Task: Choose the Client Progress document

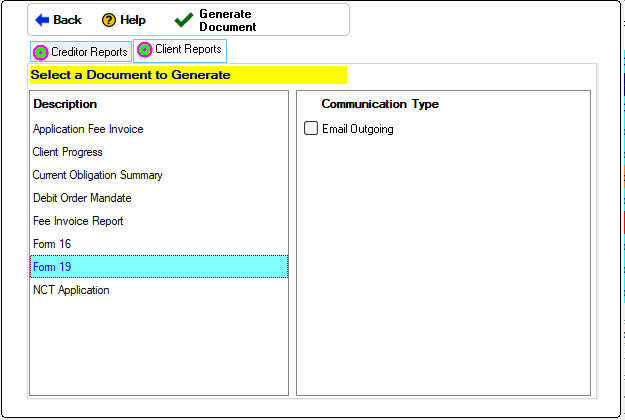Action: pos(68,152)
